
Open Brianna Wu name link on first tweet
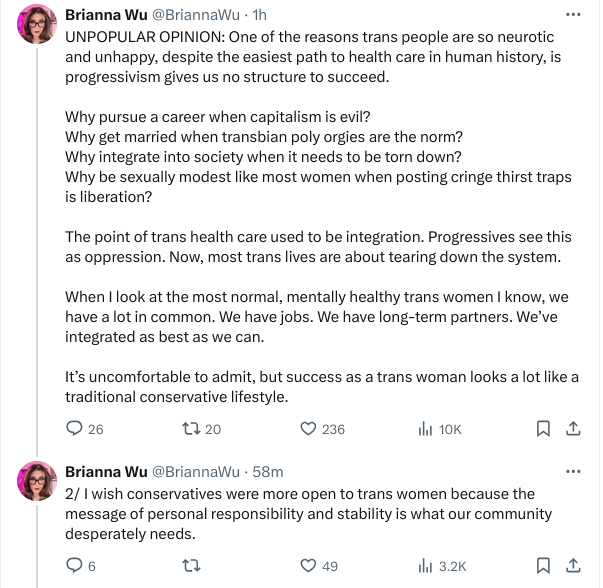(x=106, y=15)
